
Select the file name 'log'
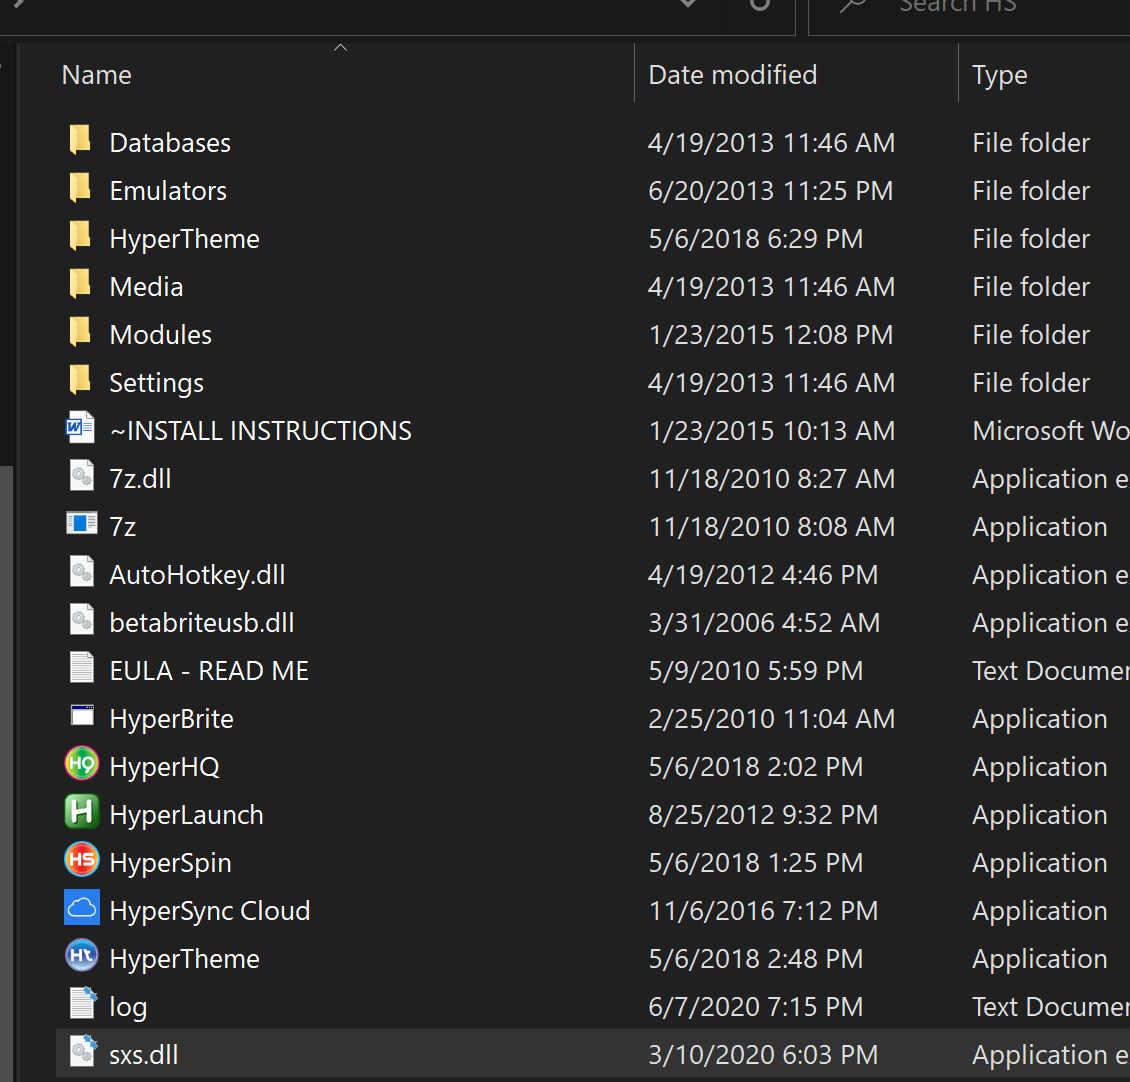pyautogui.click(x=128, y=1008)
